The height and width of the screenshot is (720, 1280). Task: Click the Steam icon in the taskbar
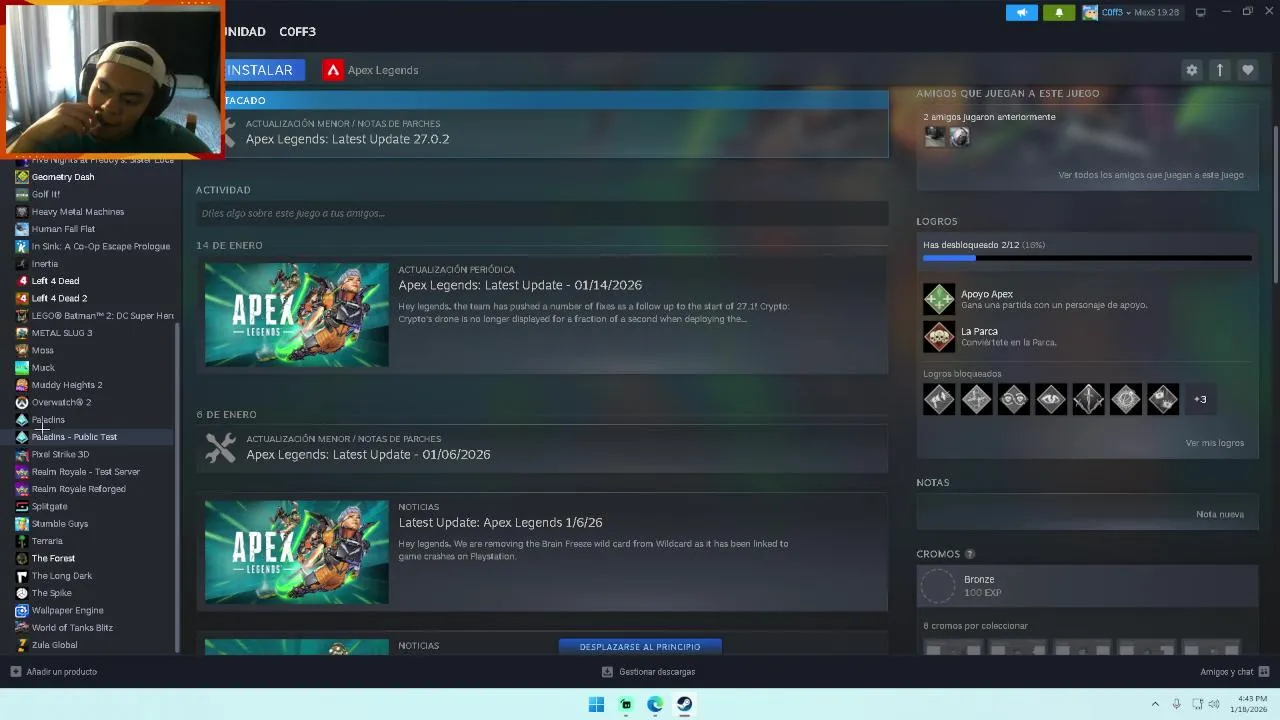coord(684,704)
